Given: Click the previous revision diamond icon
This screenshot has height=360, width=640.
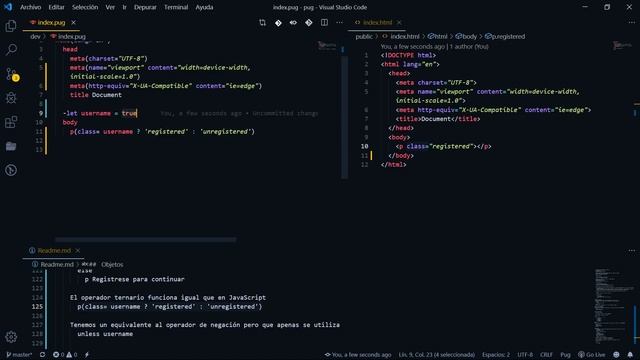Looking at the screenshot, I should pos(278,23).
